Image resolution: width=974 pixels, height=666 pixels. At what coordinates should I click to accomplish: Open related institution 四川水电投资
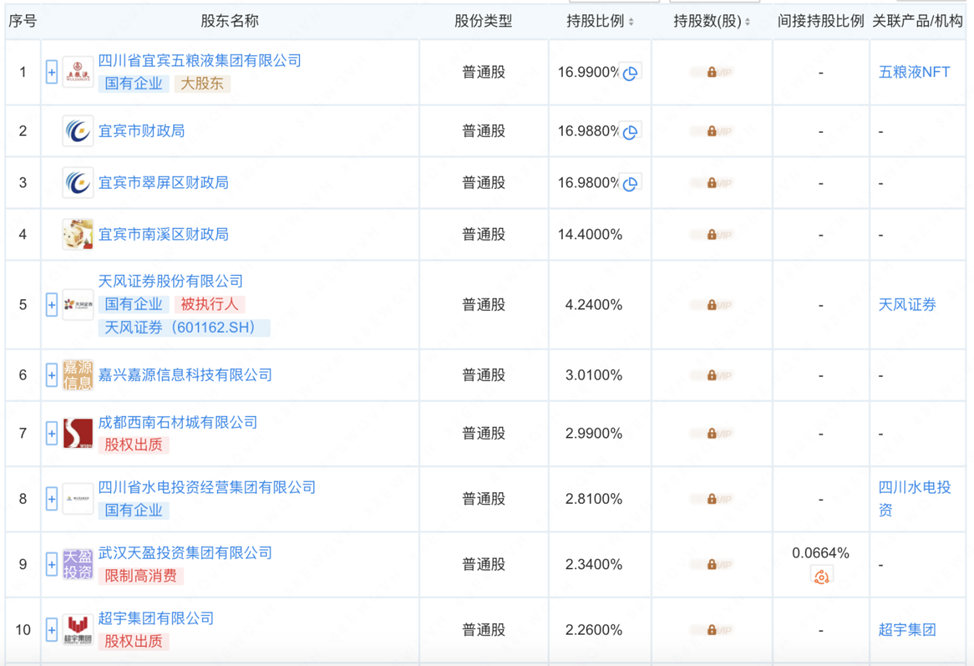914,498
